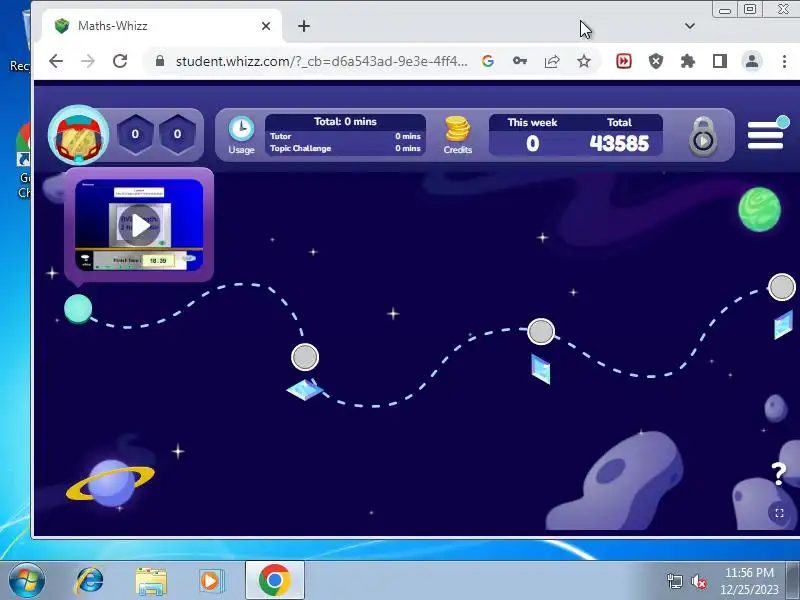This screenshot has width=800, height=600.
Task: Open Windows Media Player from taskbar
Action: 211,581
